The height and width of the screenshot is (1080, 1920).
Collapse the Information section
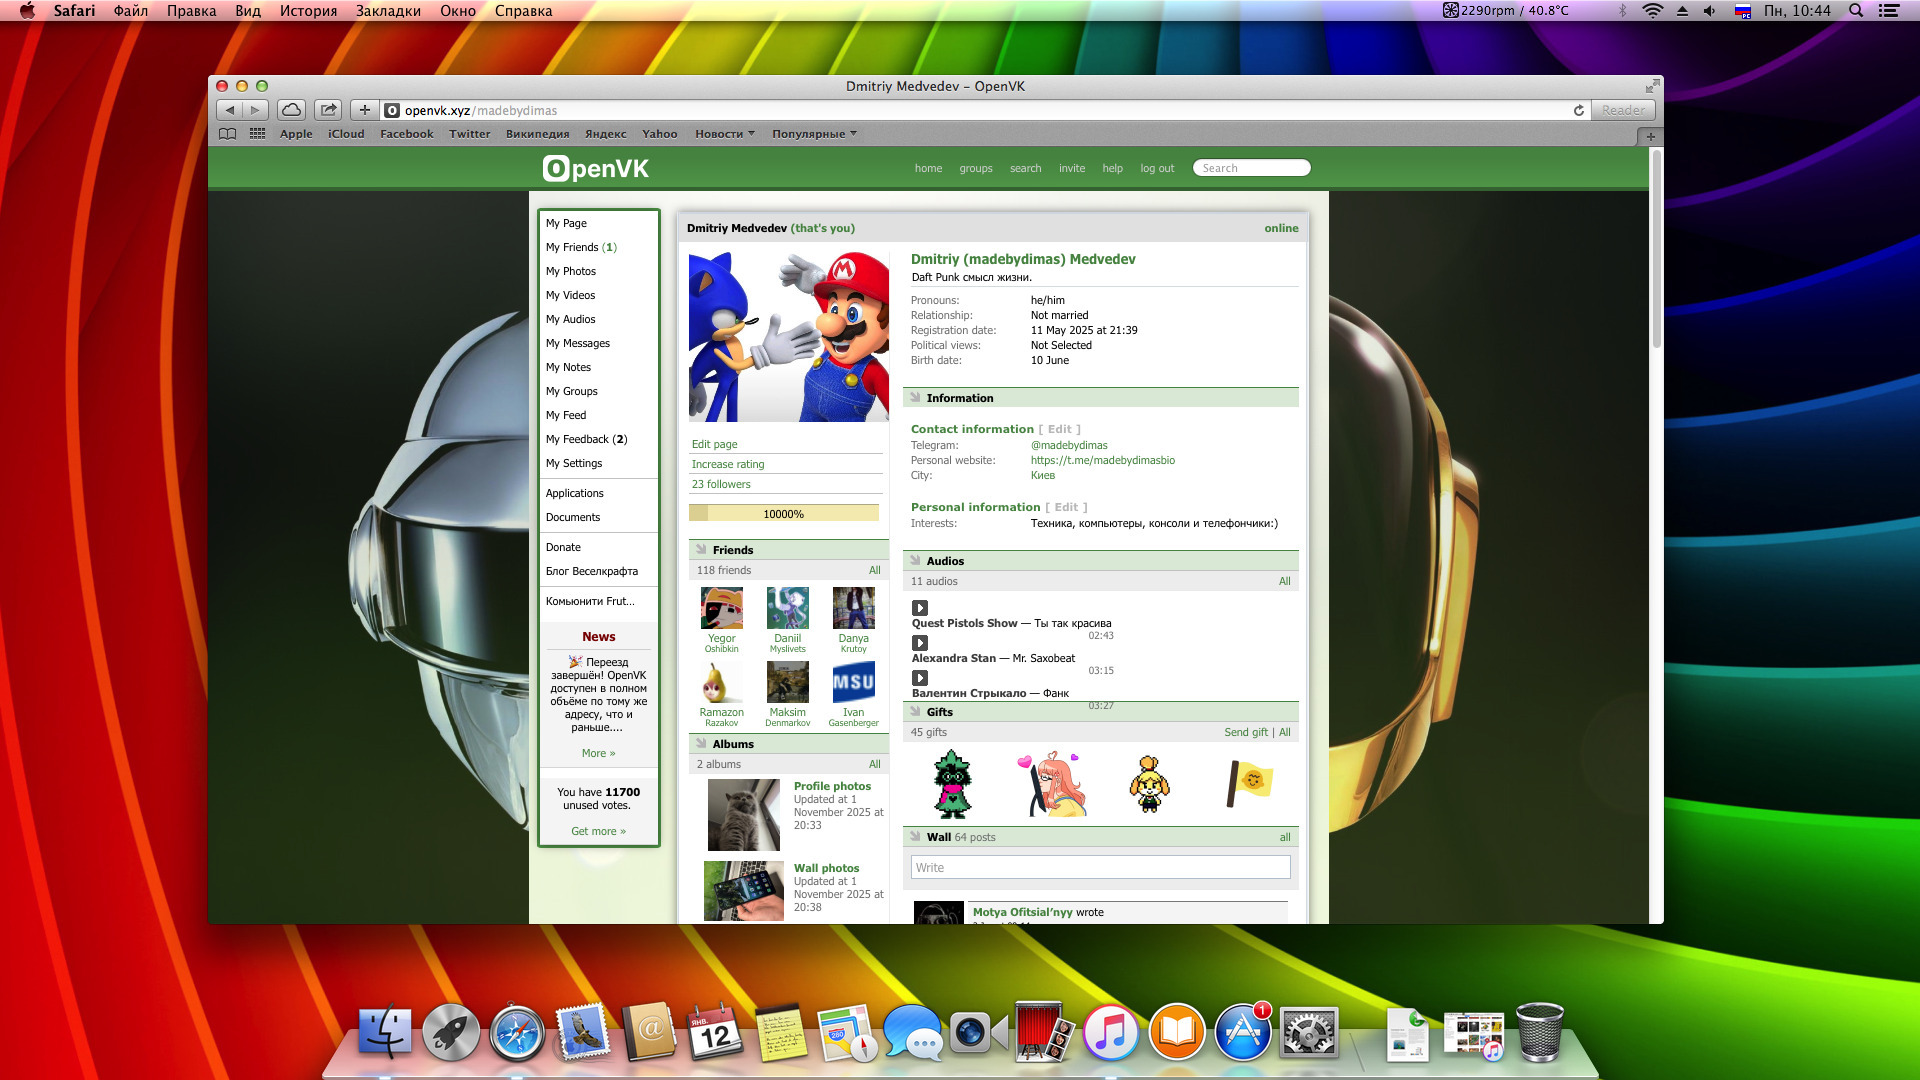(915, 398)
